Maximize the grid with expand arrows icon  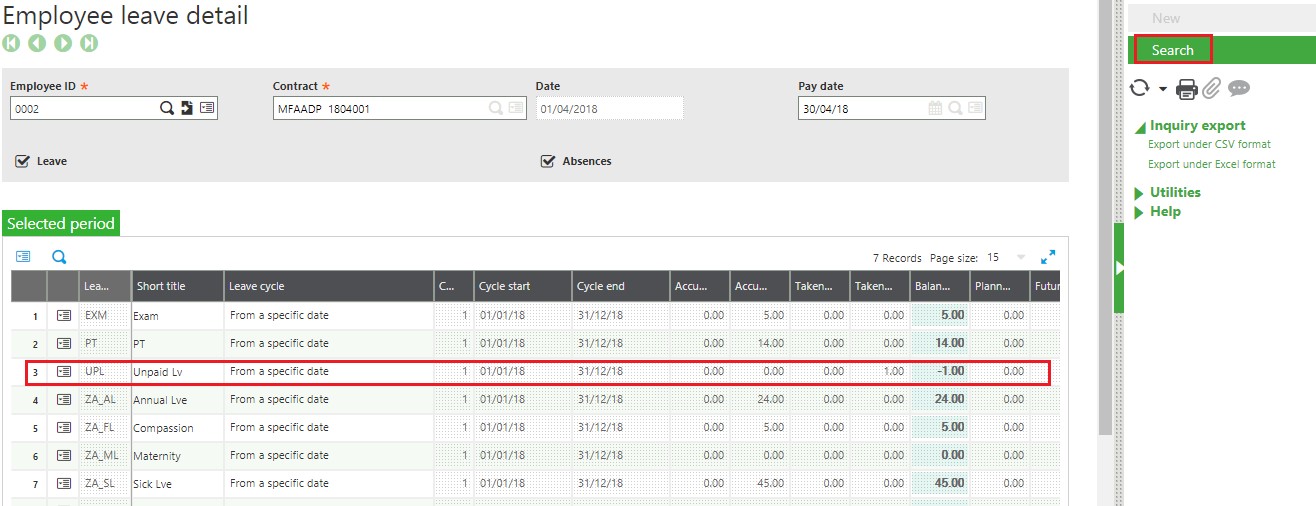[x=1048, y=257]
